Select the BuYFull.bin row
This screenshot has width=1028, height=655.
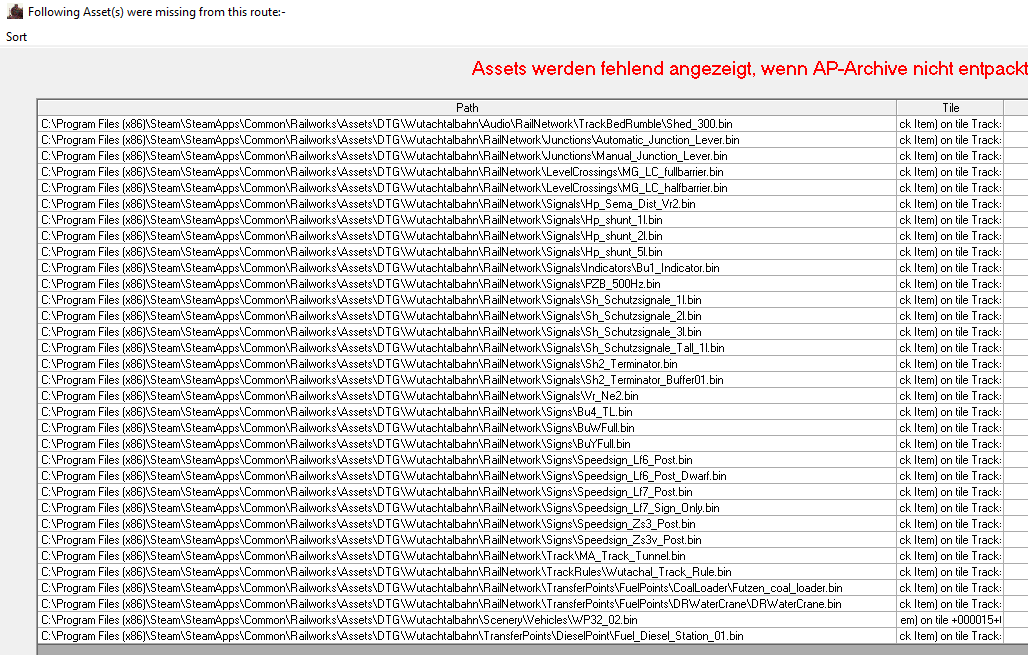coord(467,444)
